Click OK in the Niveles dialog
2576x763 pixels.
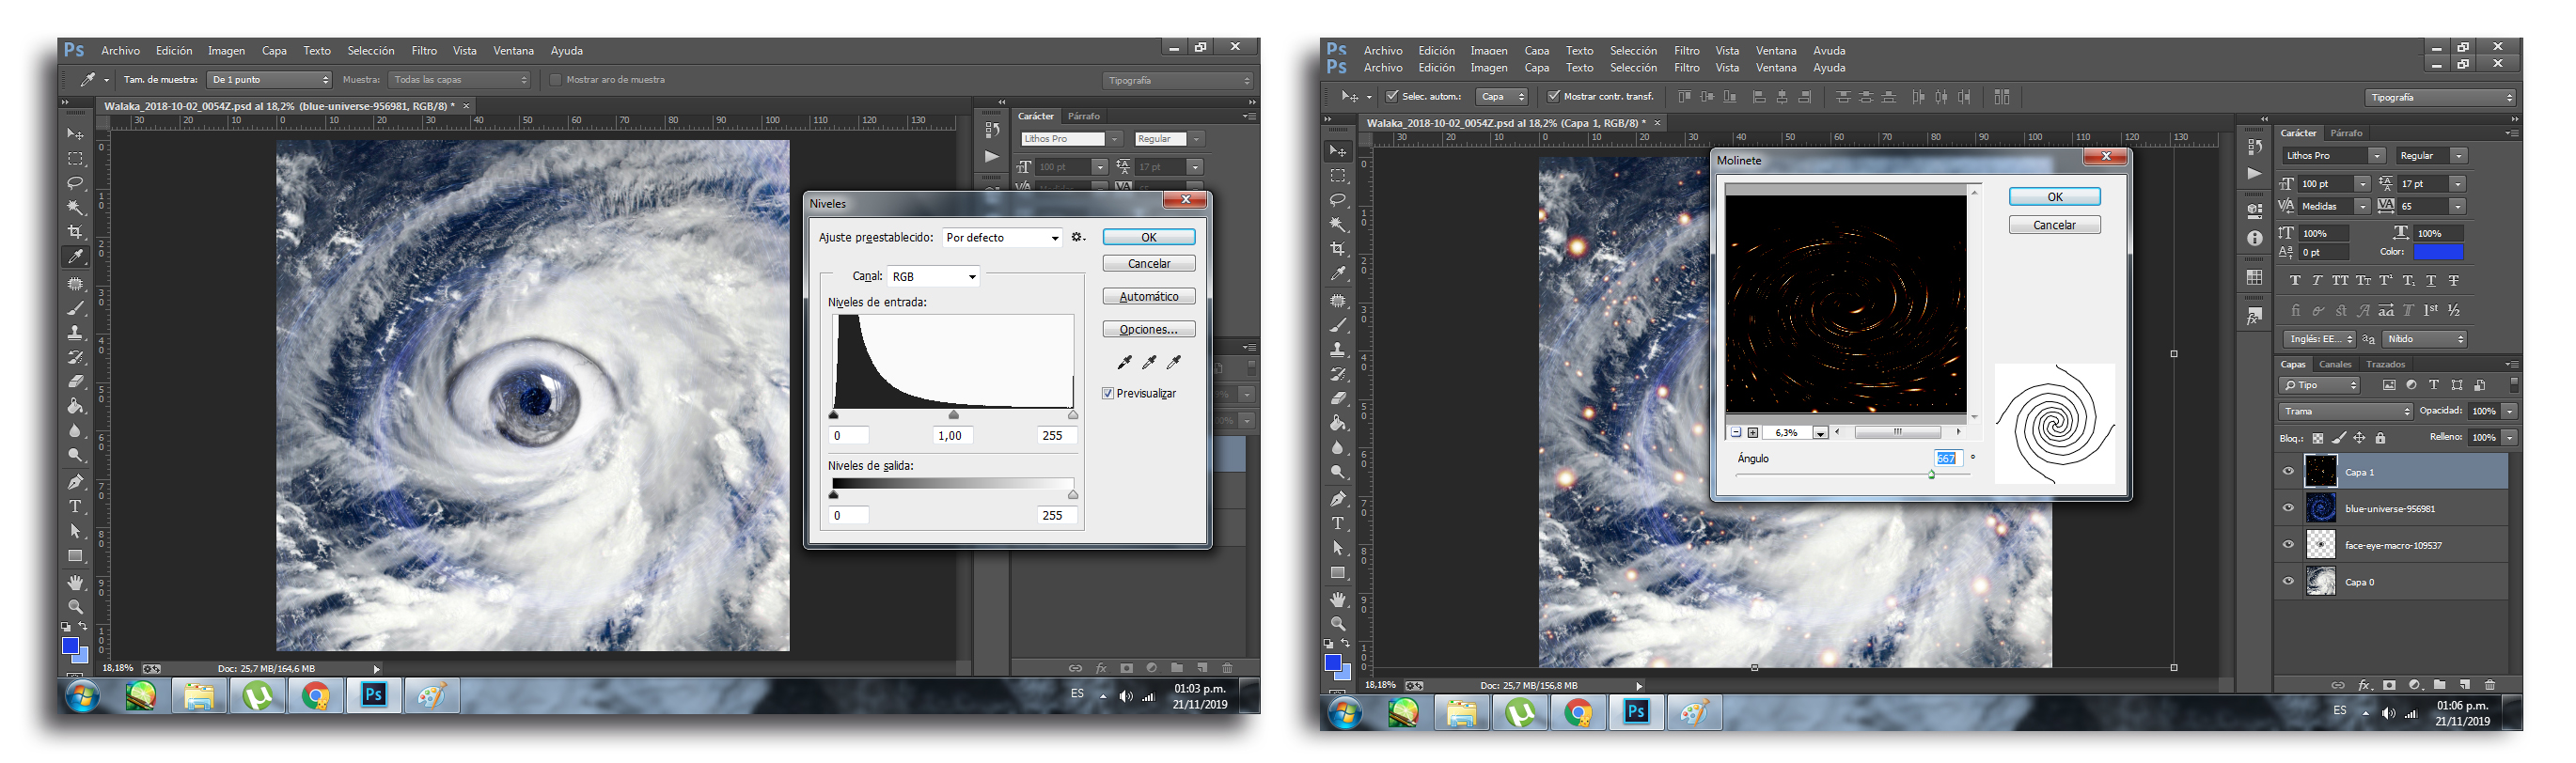click(x=1149, y=238)
